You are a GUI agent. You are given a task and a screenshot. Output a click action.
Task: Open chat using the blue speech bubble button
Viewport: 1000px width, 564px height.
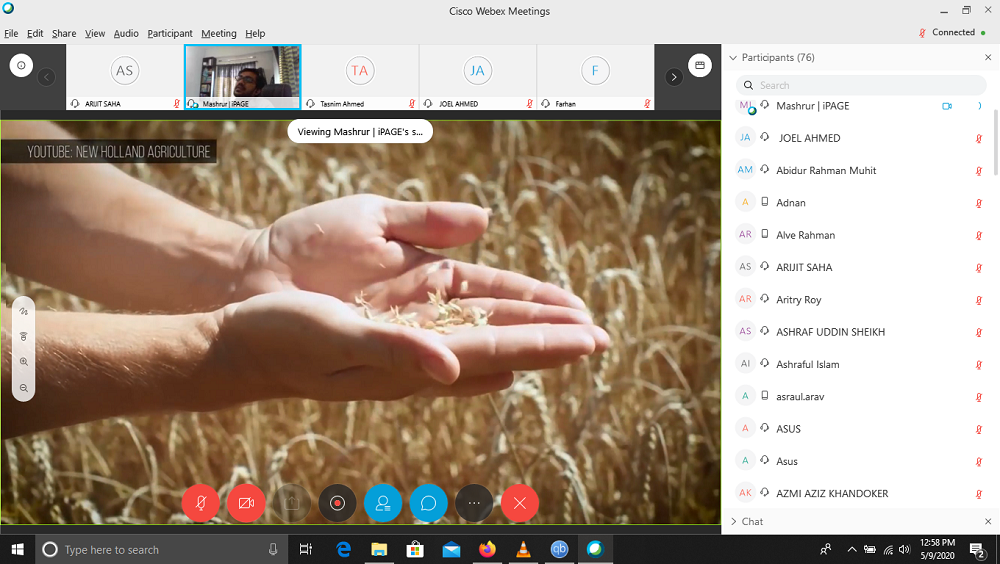coord(428,503)
